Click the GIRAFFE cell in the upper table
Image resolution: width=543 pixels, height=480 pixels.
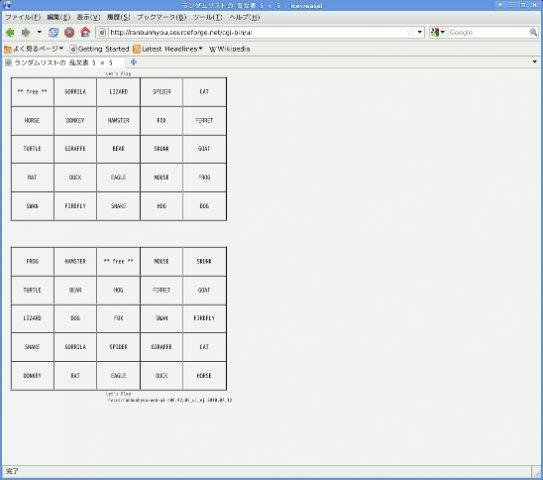pos(75,149)
